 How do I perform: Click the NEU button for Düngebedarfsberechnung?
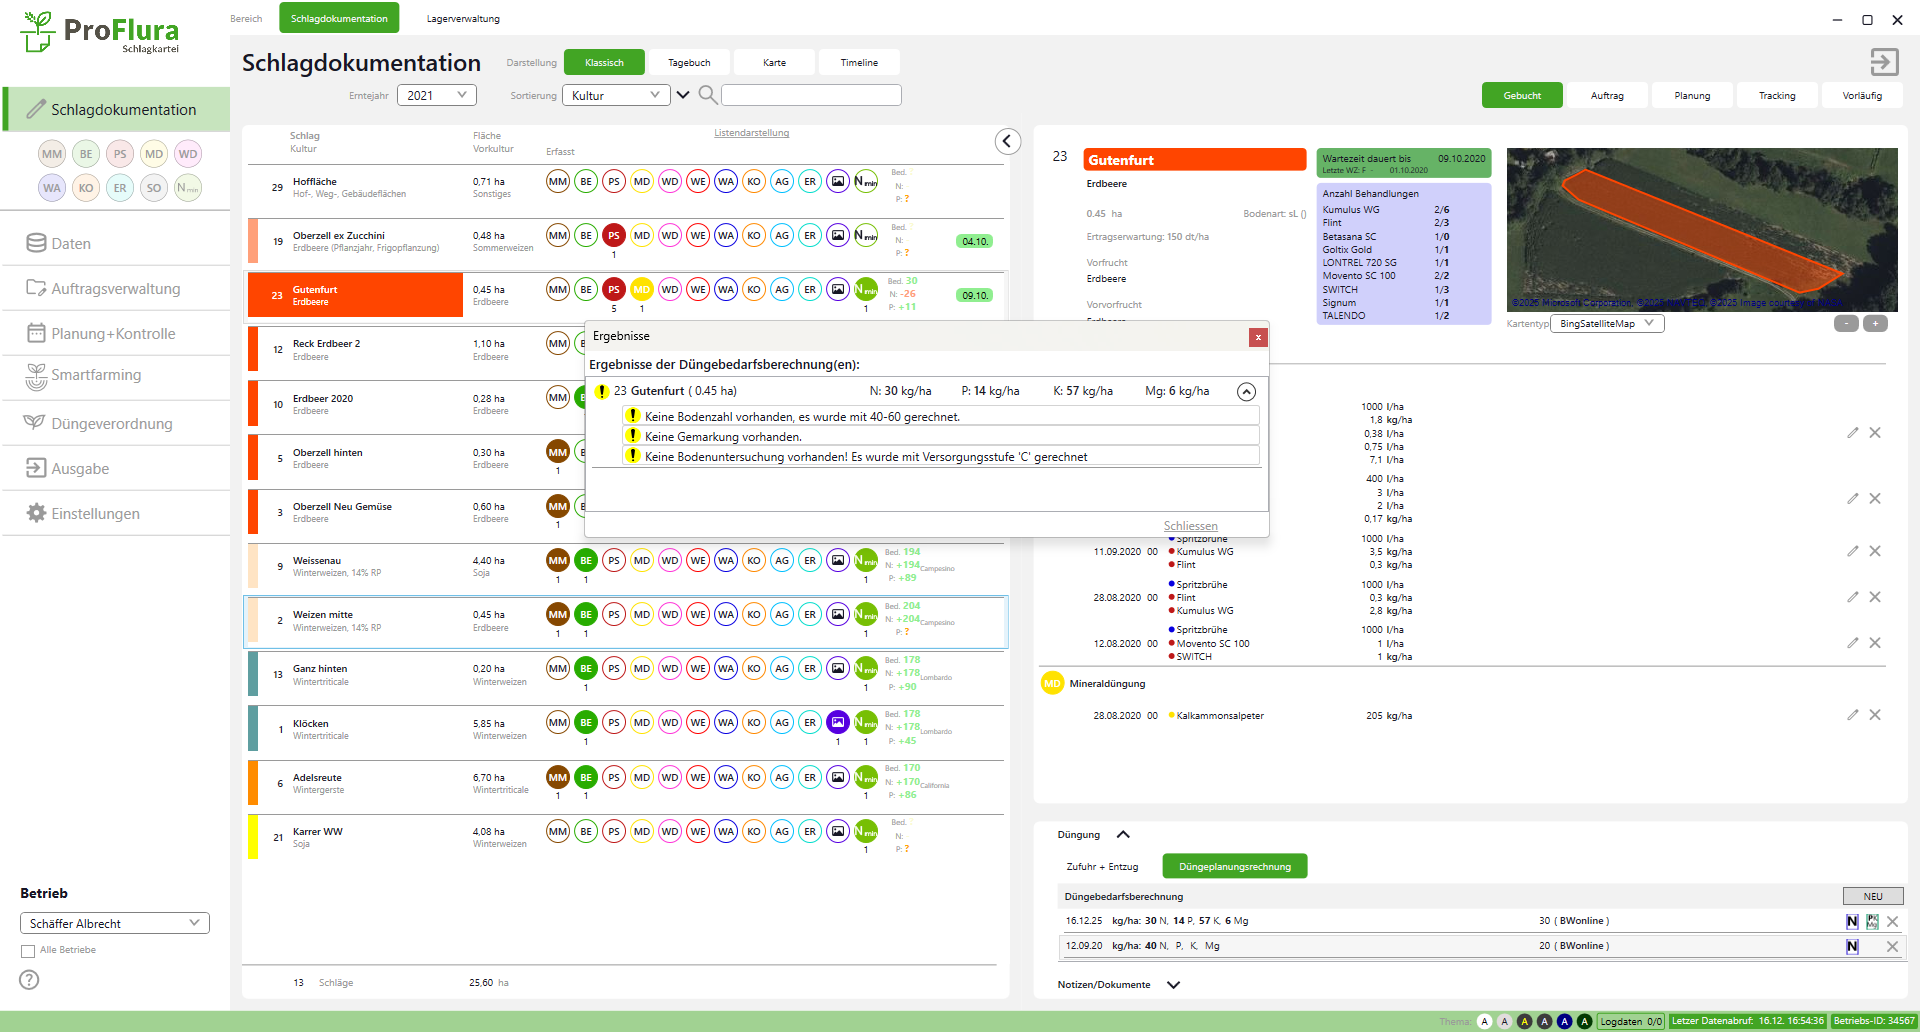tap(1872, 897)
